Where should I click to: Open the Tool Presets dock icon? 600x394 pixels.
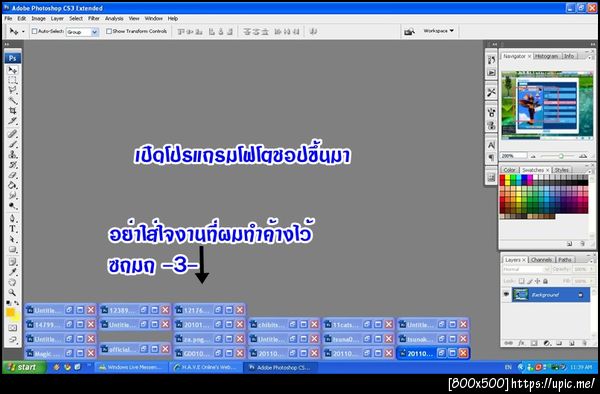(491, 92)
